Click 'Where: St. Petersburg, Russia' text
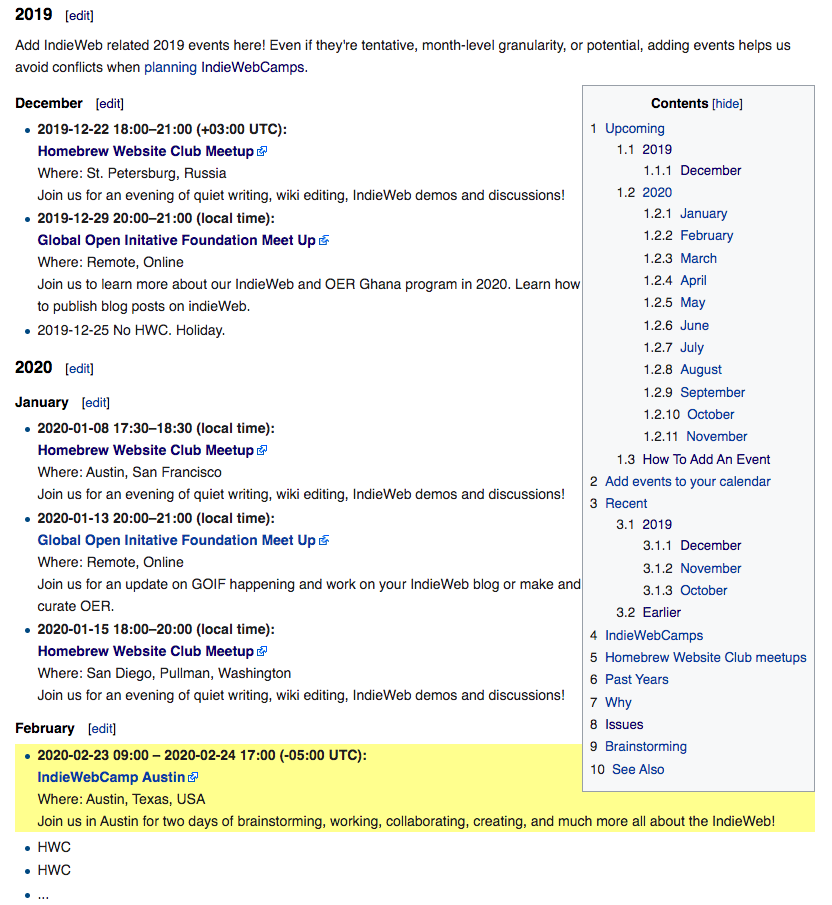832x905 pixels. coord(132,173)
